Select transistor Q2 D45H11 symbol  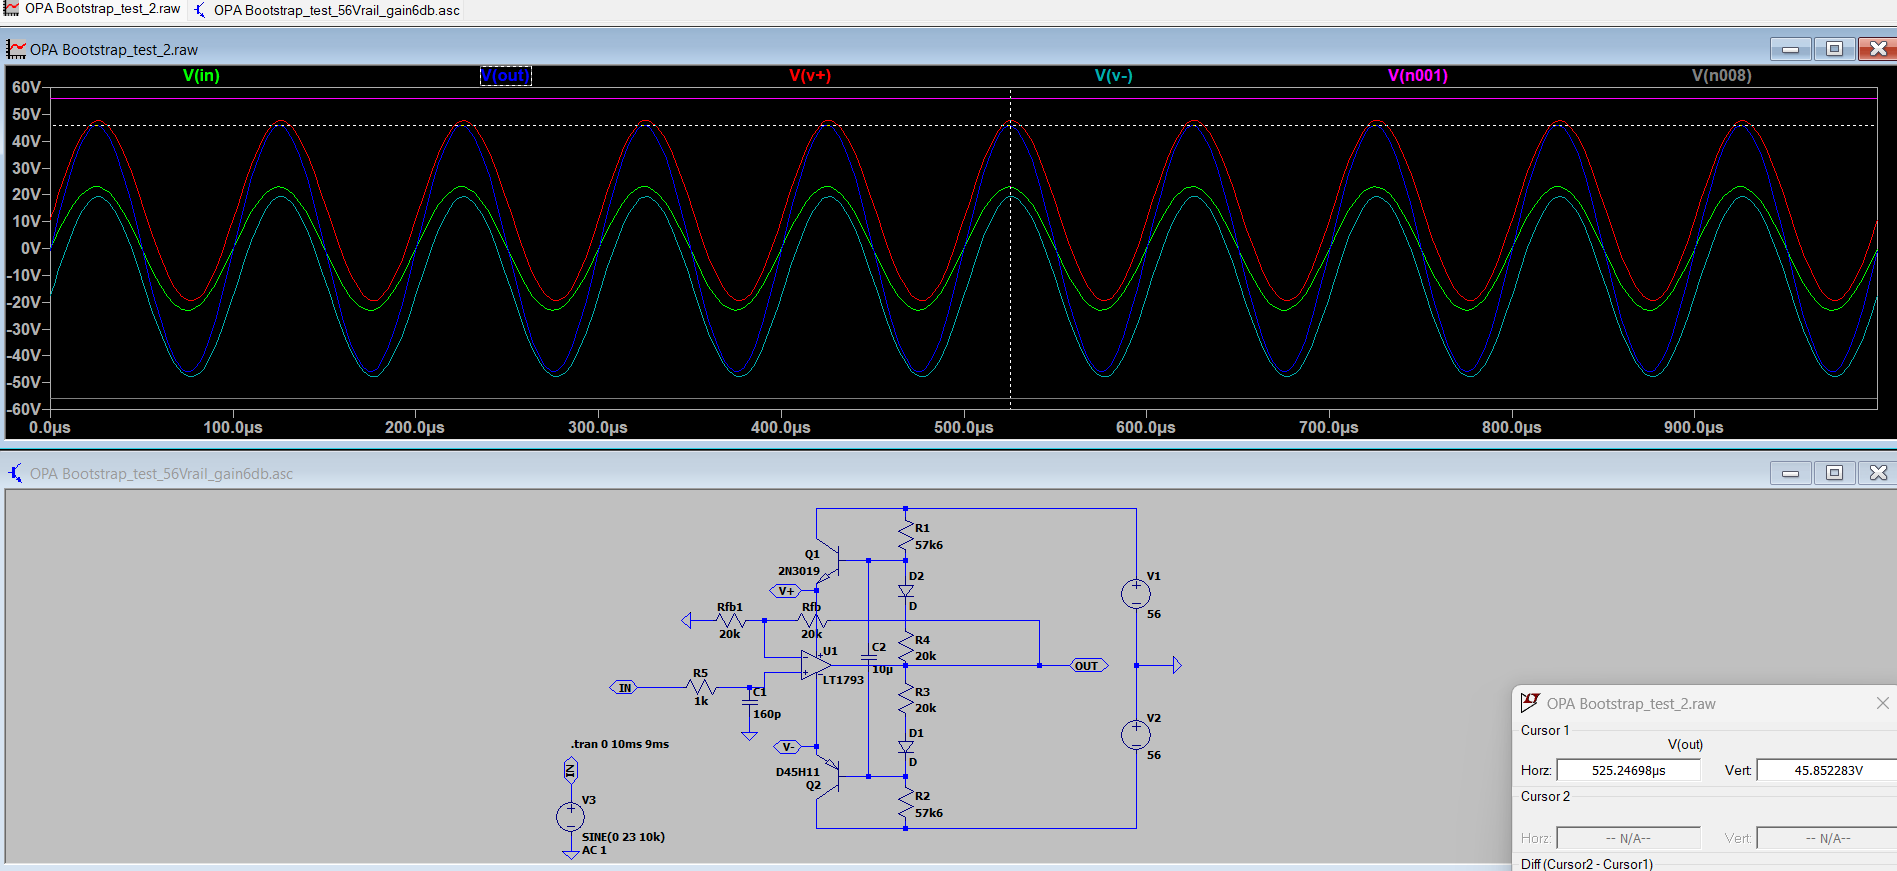click(829, 774)
